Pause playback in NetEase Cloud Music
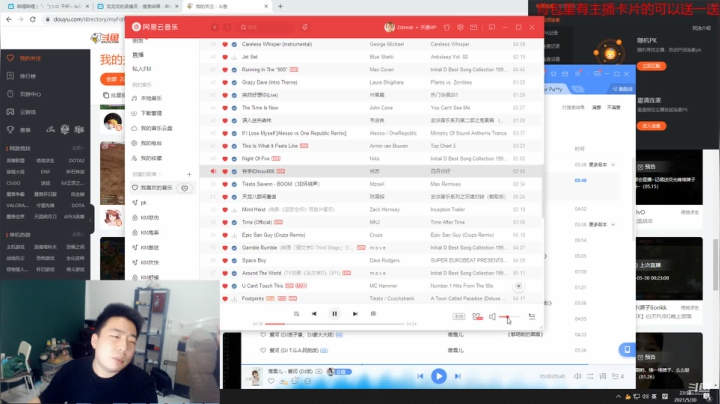 (334, 314)
